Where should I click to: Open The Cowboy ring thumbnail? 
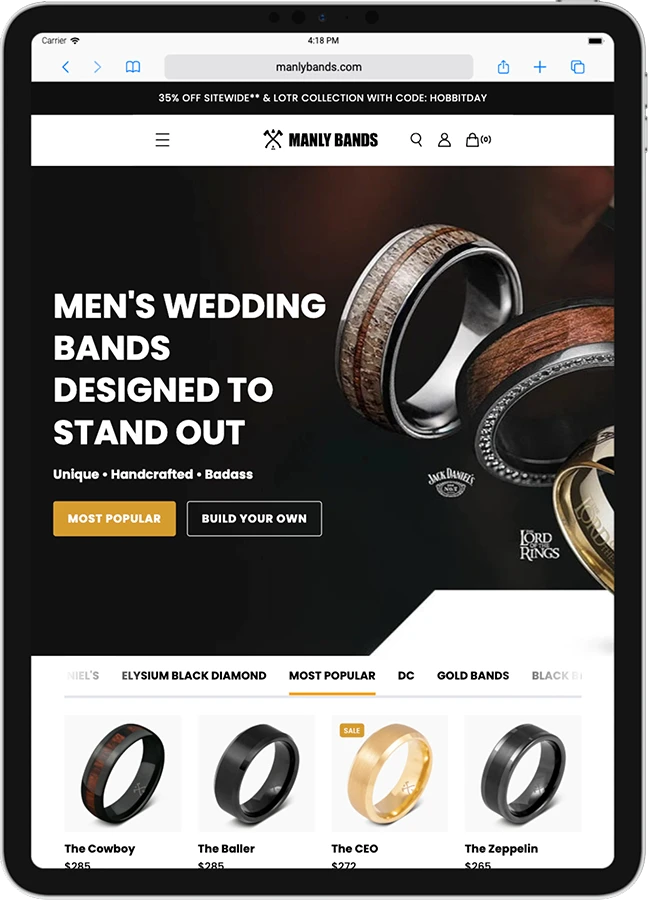click(x=122, y=773)
